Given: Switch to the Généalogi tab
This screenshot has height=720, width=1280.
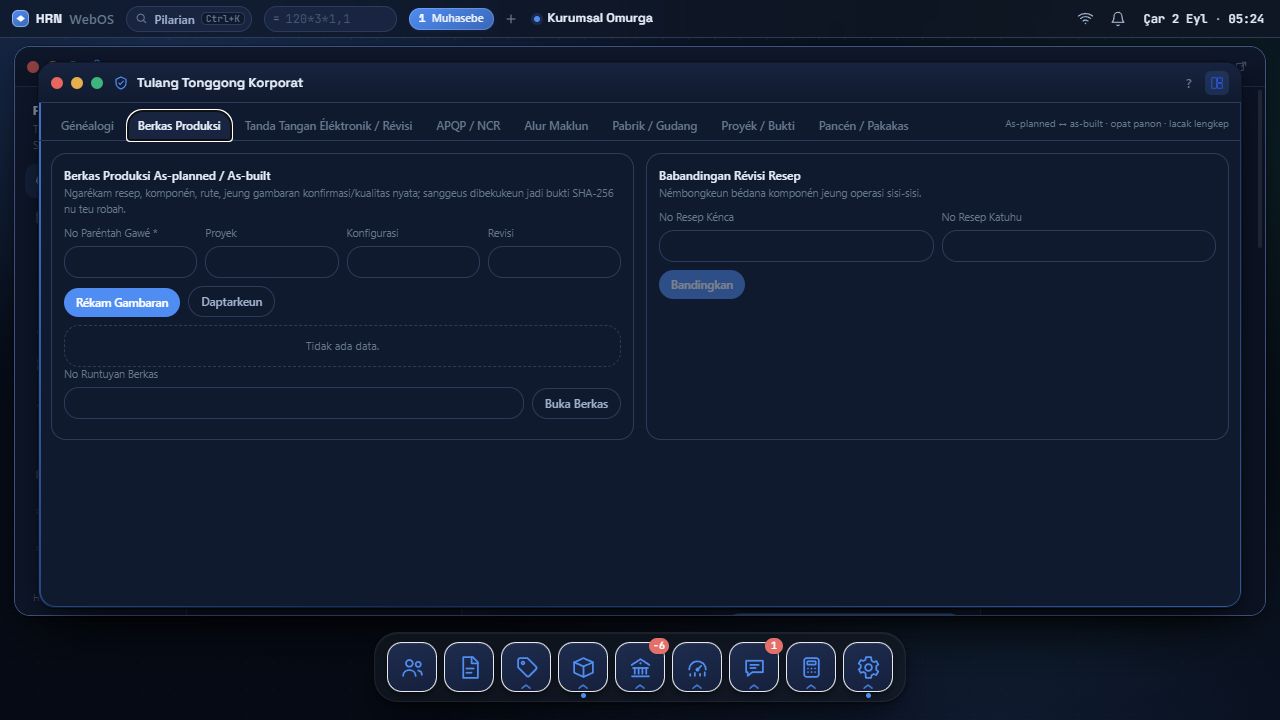Looking at the screenshot, I should 87,126.
